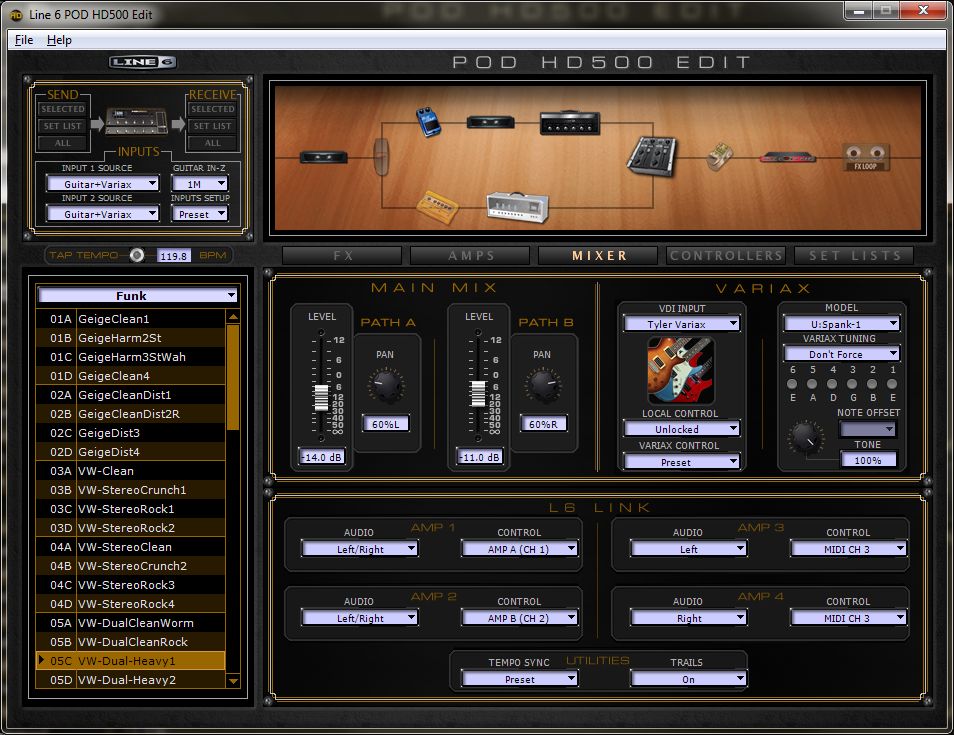Image resolution: width=954 pixels, height=735 pixels.
Task: Toggle string 1 E tuning indicator
Action: 892,384
